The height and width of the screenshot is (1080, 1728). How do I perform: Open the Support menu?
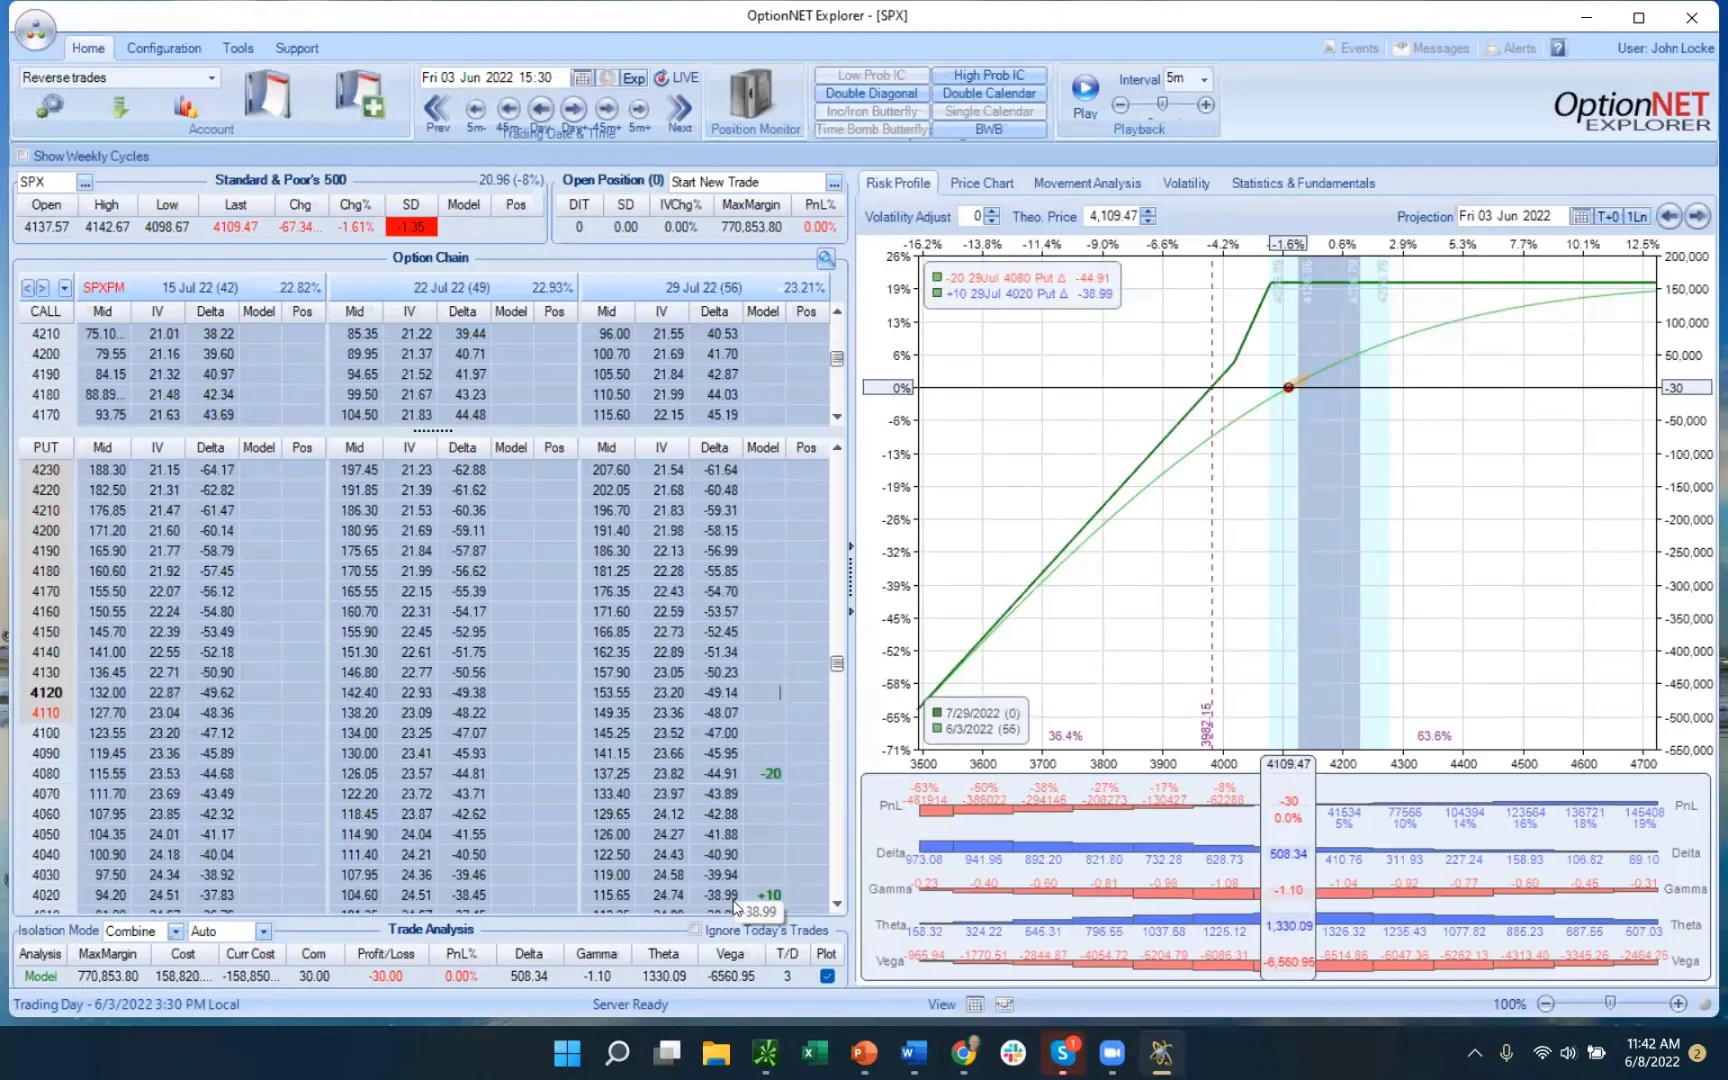[x=297, y=48]
